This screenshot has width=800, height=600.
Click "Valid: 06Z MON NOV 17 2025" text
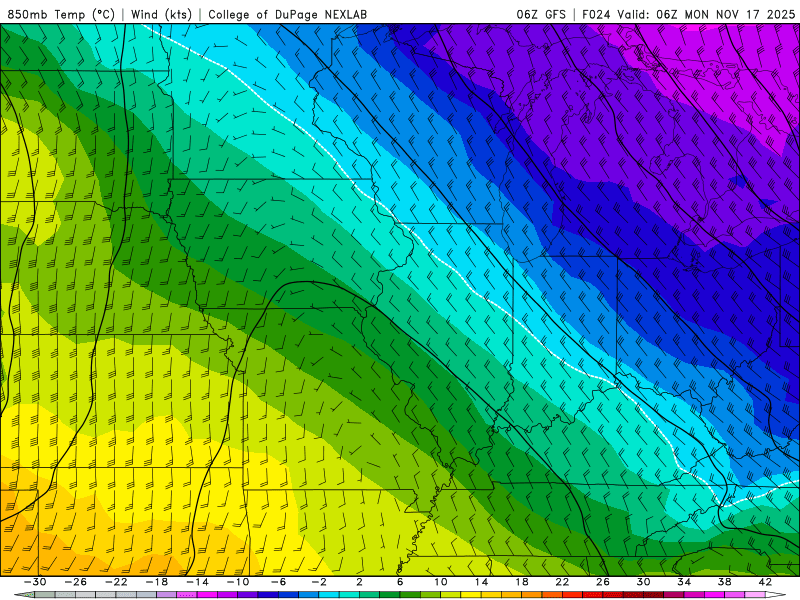click(706, 14)
